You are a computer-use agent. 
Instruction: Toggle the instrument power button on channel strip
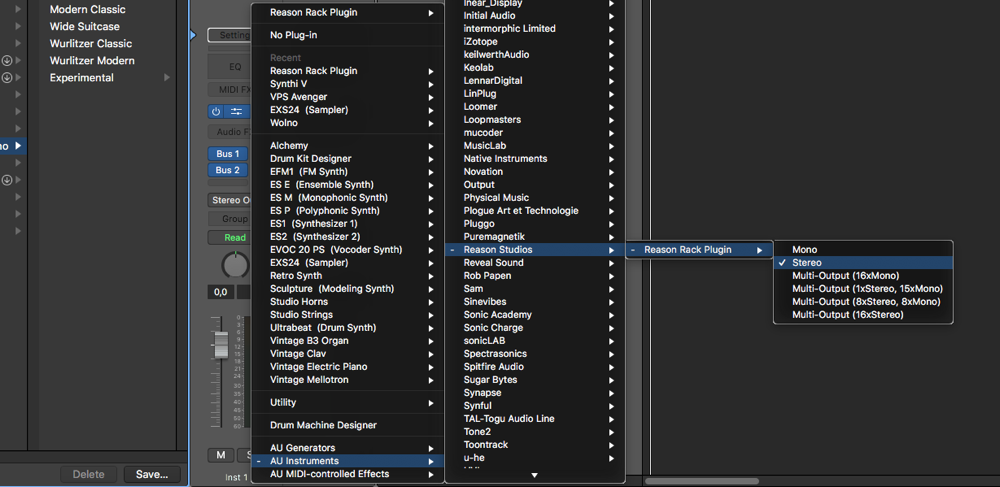(216, 112)
